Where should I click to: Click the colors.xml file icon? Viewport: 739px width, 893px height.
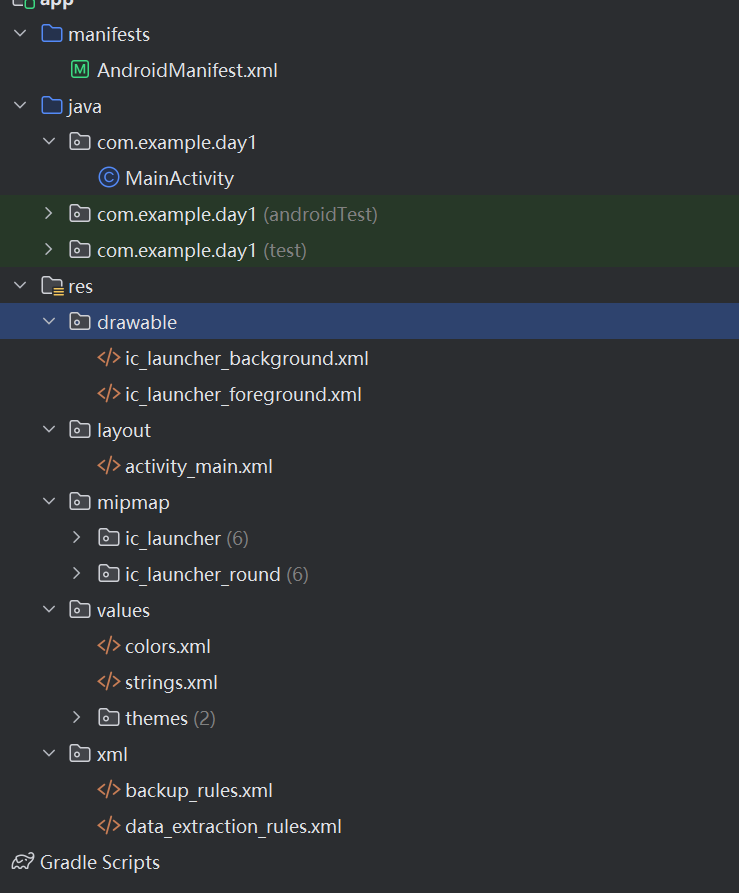[108, 646]
